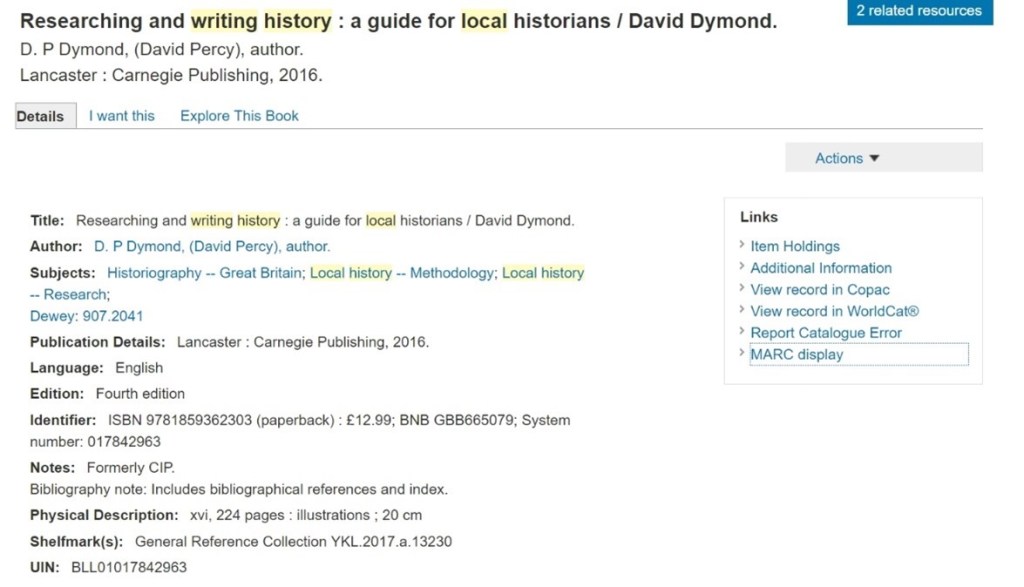
Task: Click the arrow icon beside View record in Copac
Action: (742, 289)
